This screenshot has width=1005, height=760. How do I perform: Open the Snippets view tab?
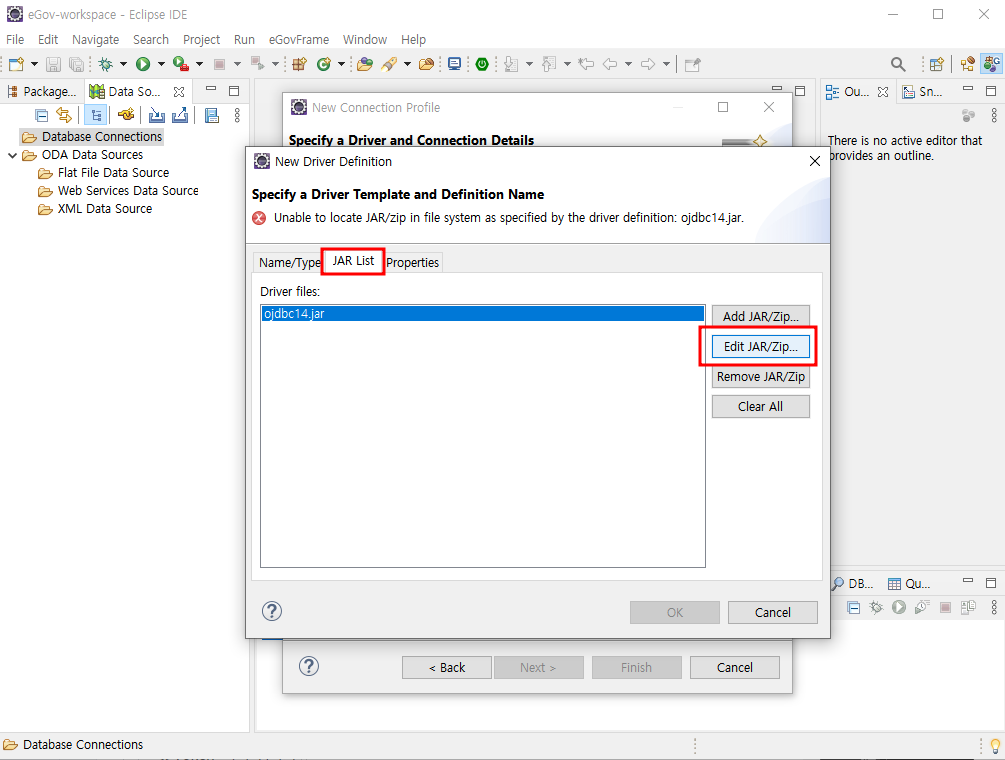(923, 92)
